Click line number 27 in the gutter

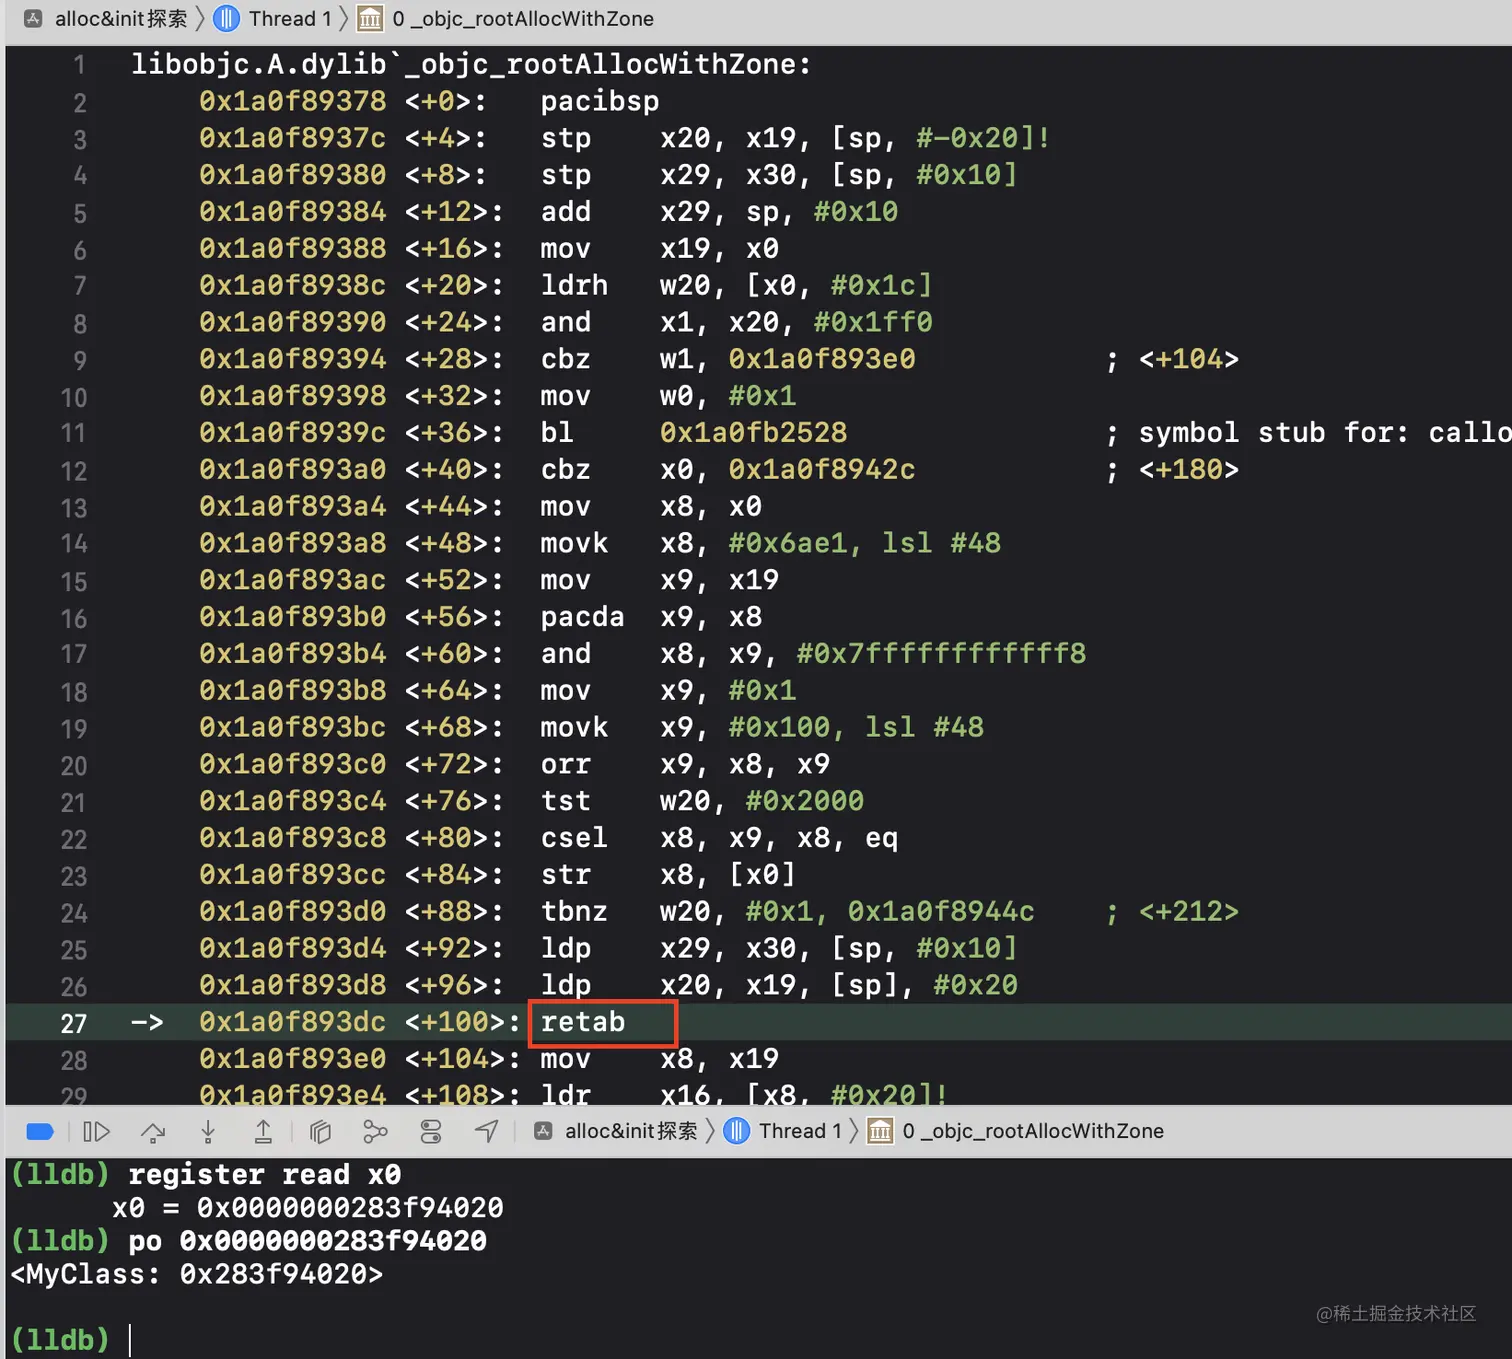74,1024
